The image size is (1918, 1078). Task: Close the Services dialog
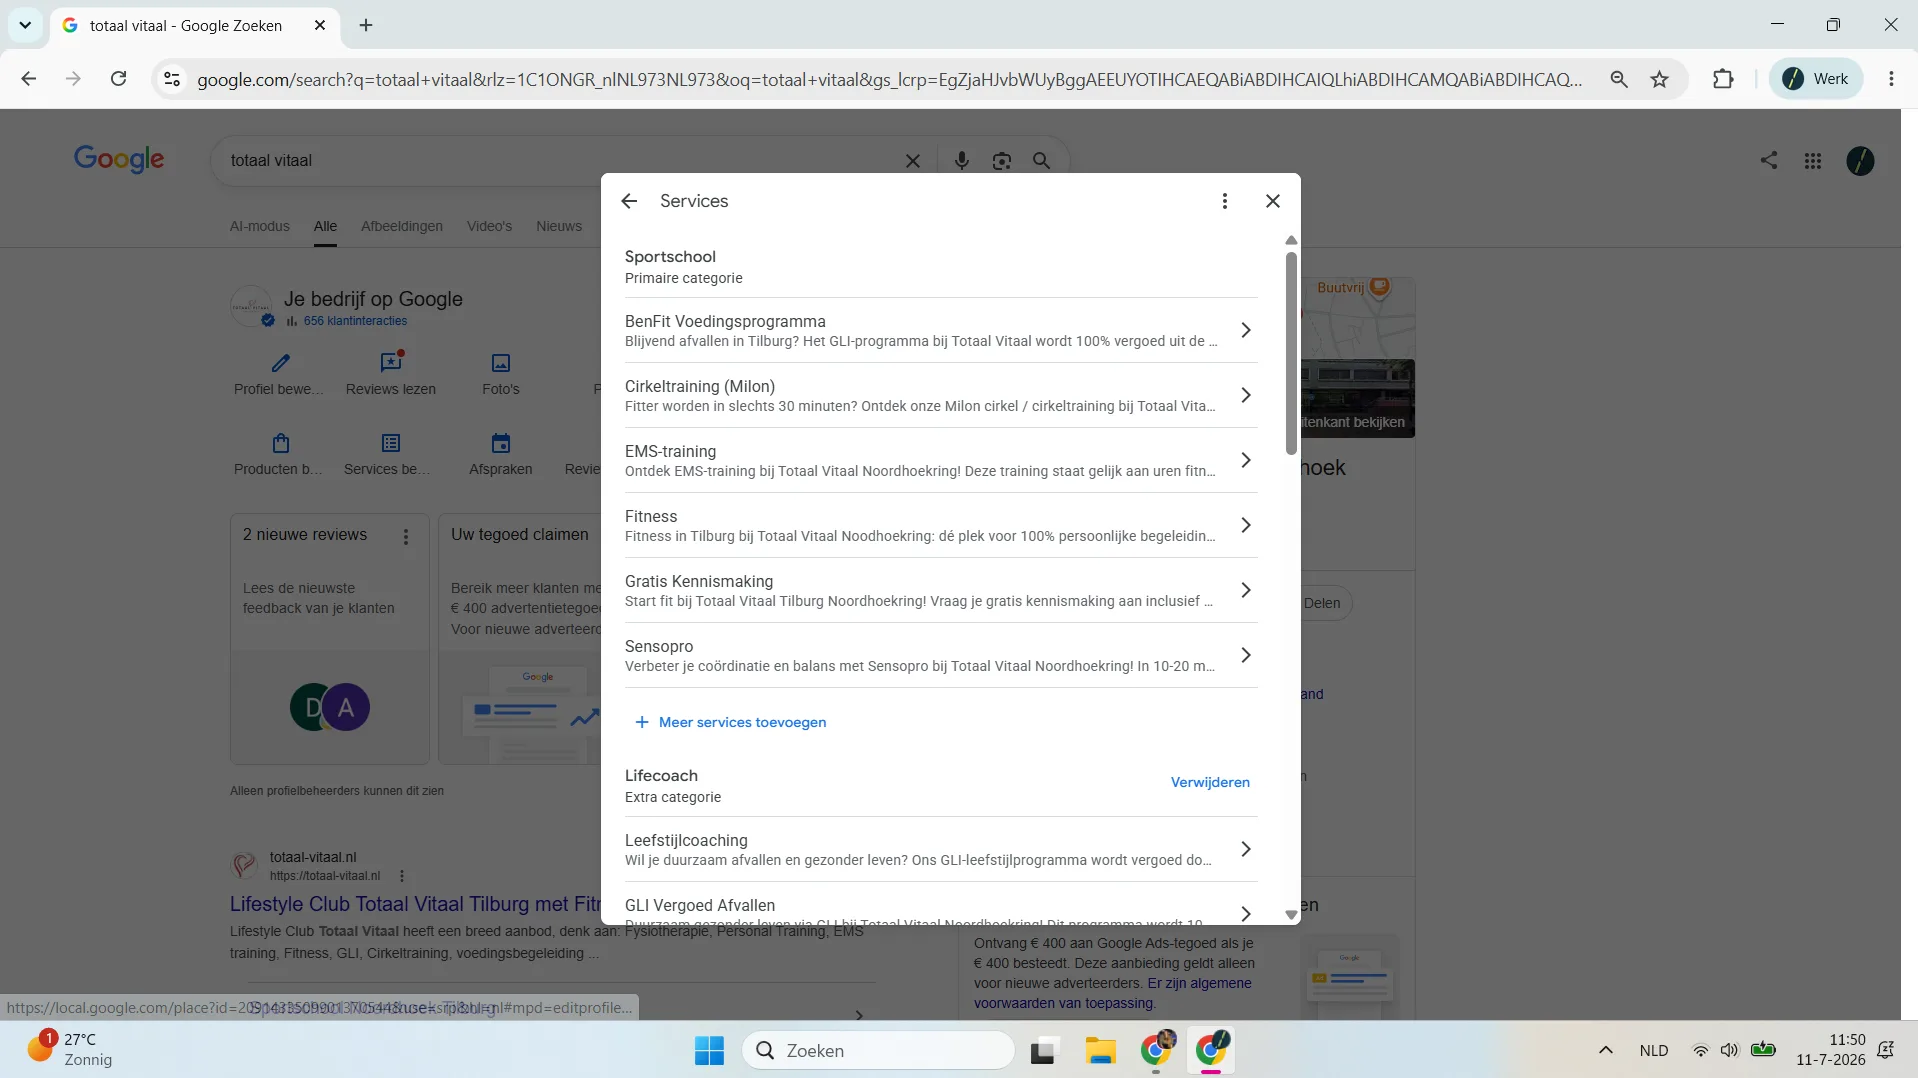tap(1272, 201)
